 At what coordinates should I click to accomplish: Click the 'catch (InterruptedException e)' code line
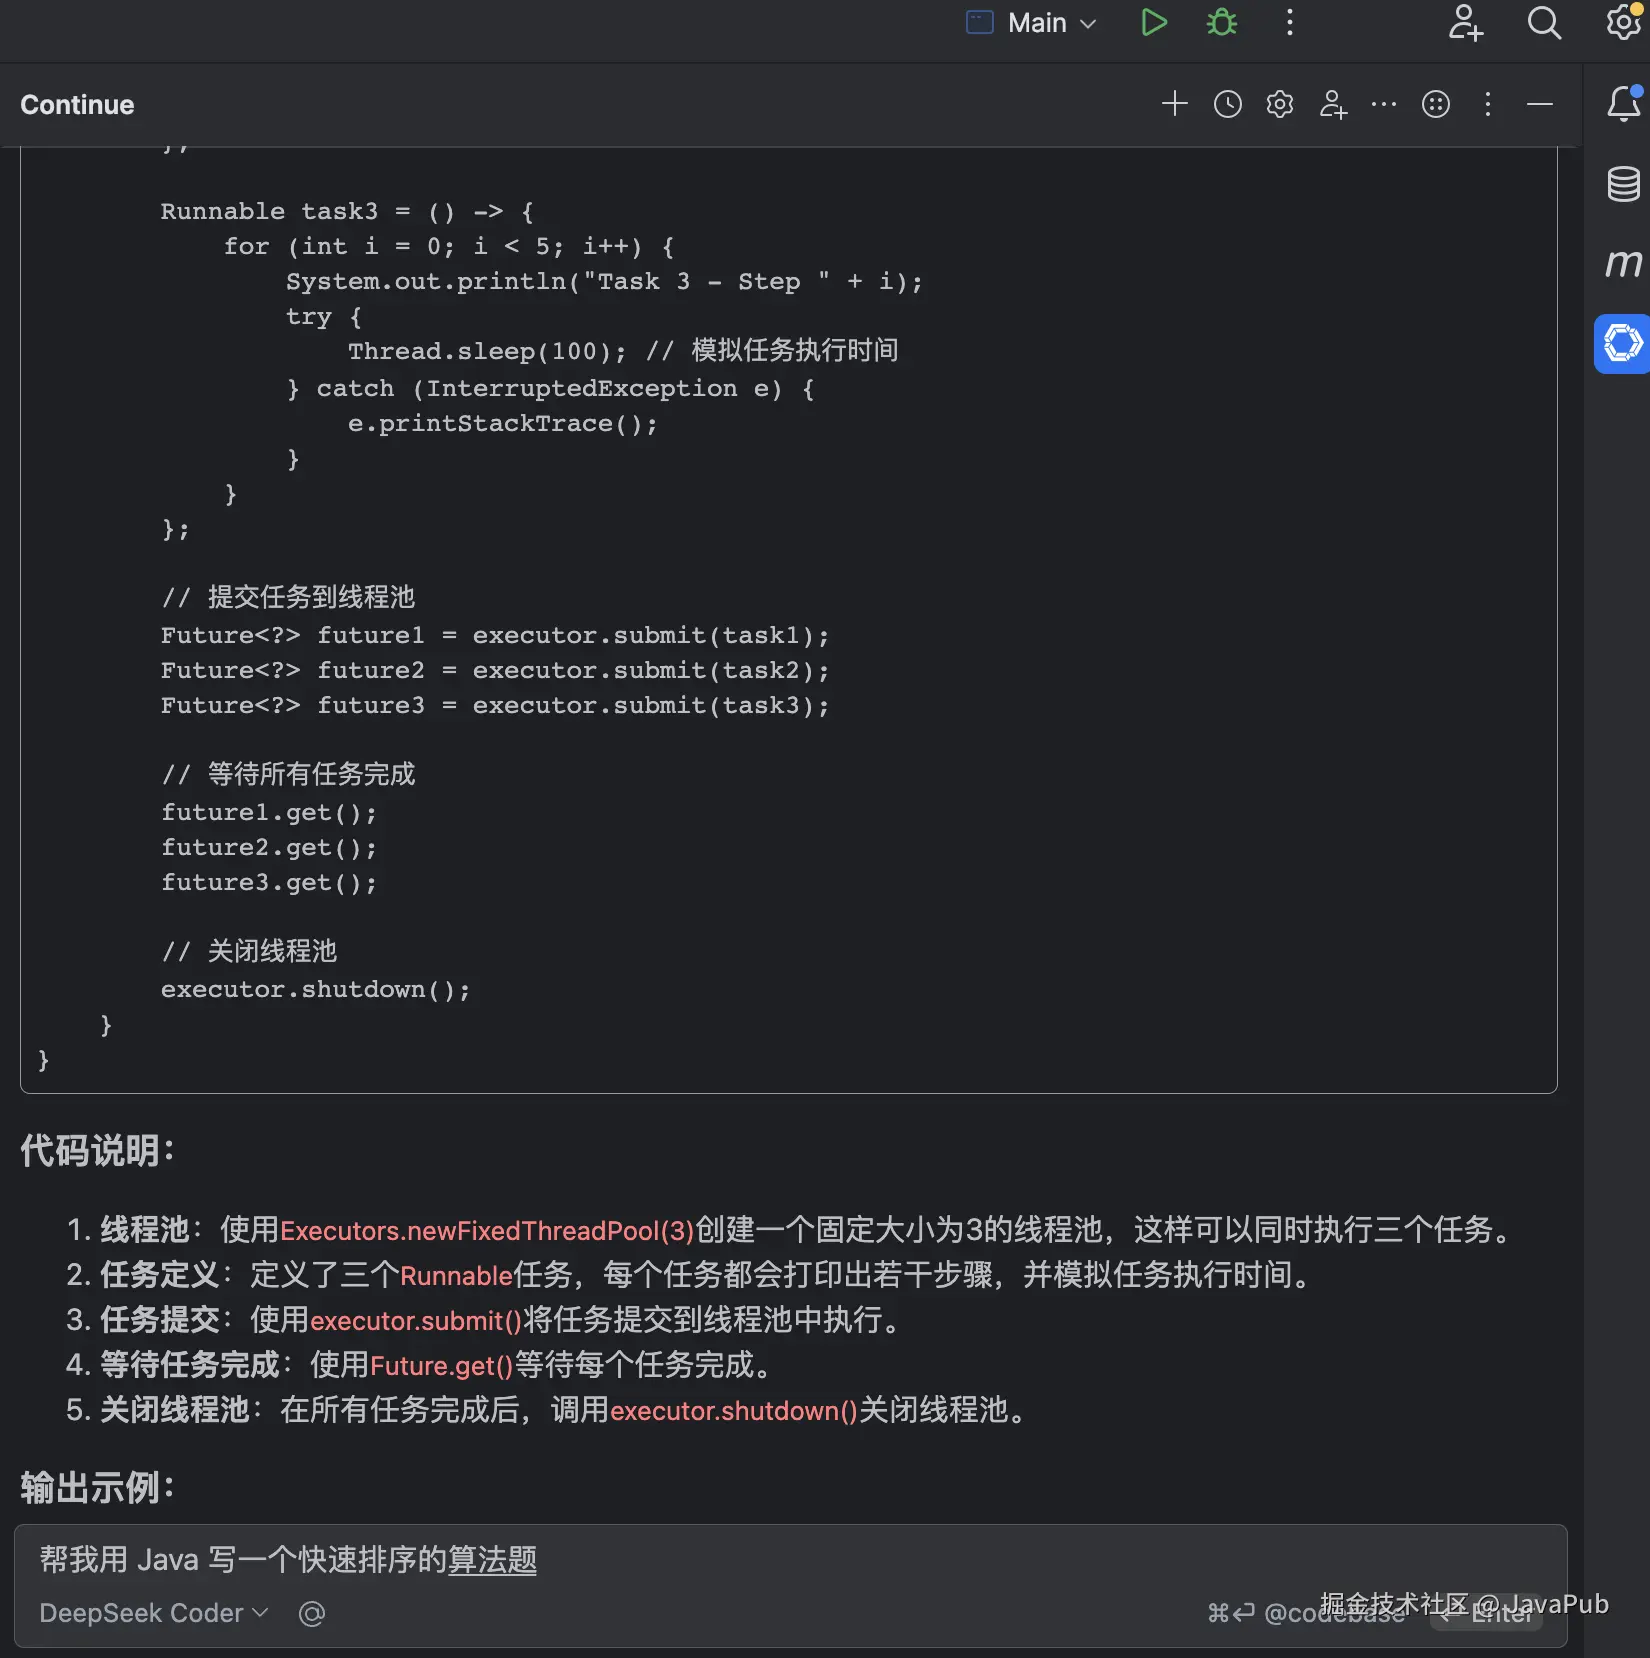[550, 388]
